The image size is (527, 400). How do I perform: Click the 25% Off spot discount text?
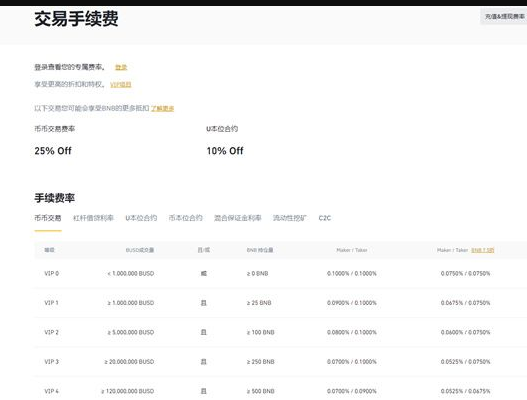[x=53, y=151]
